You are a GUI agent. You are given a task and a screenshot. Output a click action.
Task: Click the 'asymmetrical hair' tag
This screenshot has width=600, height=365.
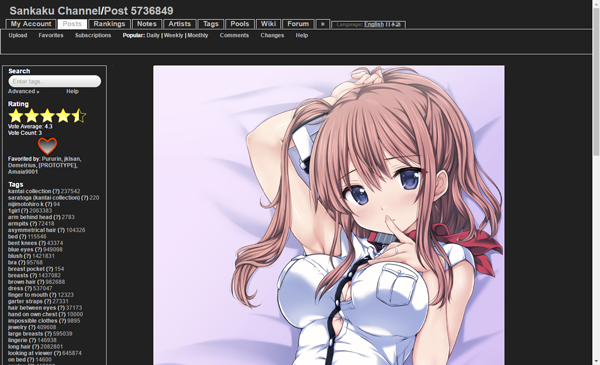click(32, 230)
